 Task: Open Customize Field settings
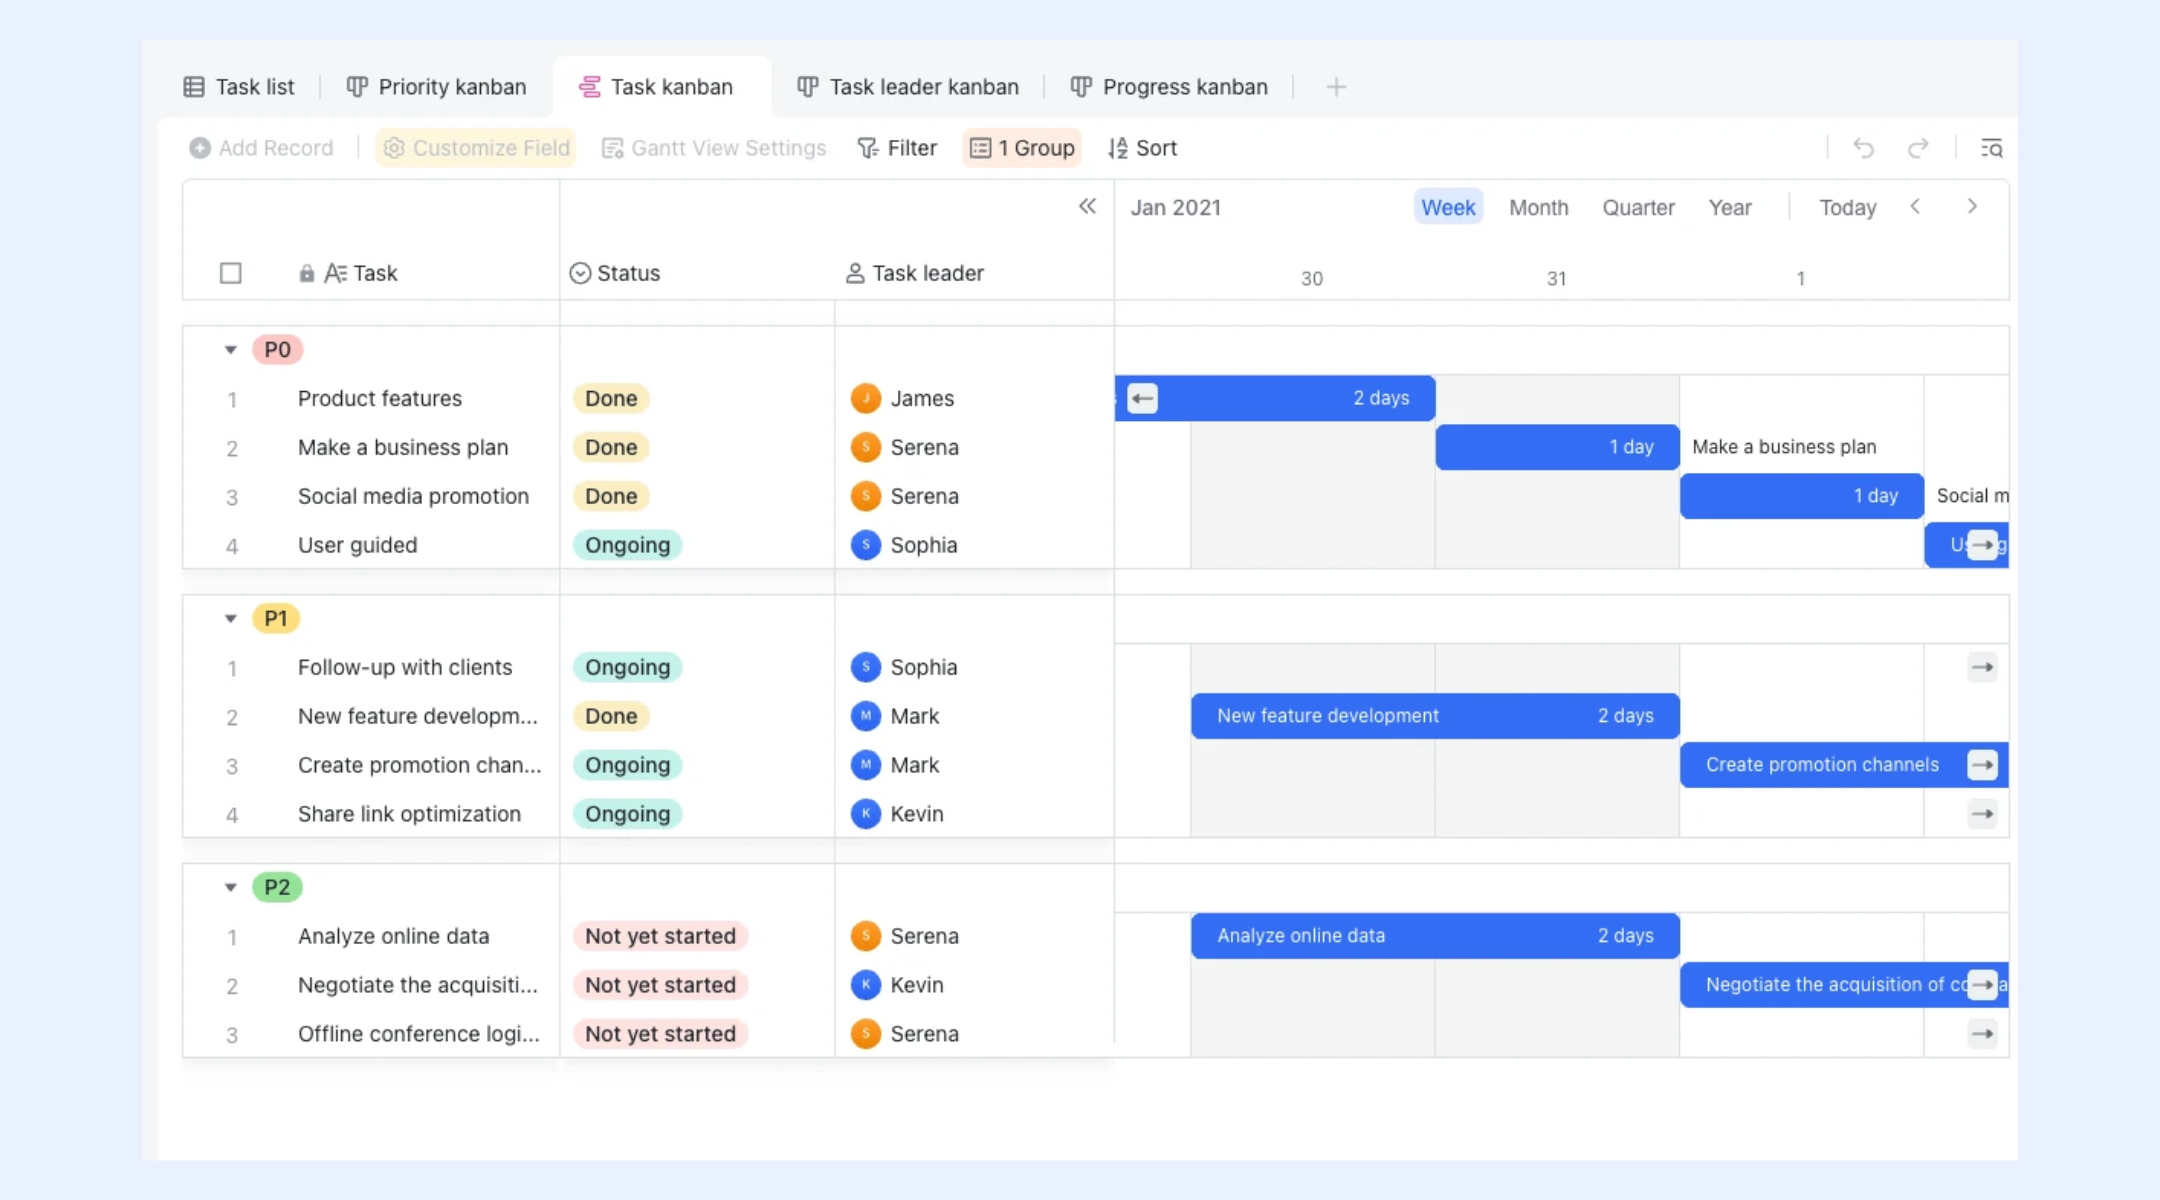pyautogui.click(x=476, y=148)
